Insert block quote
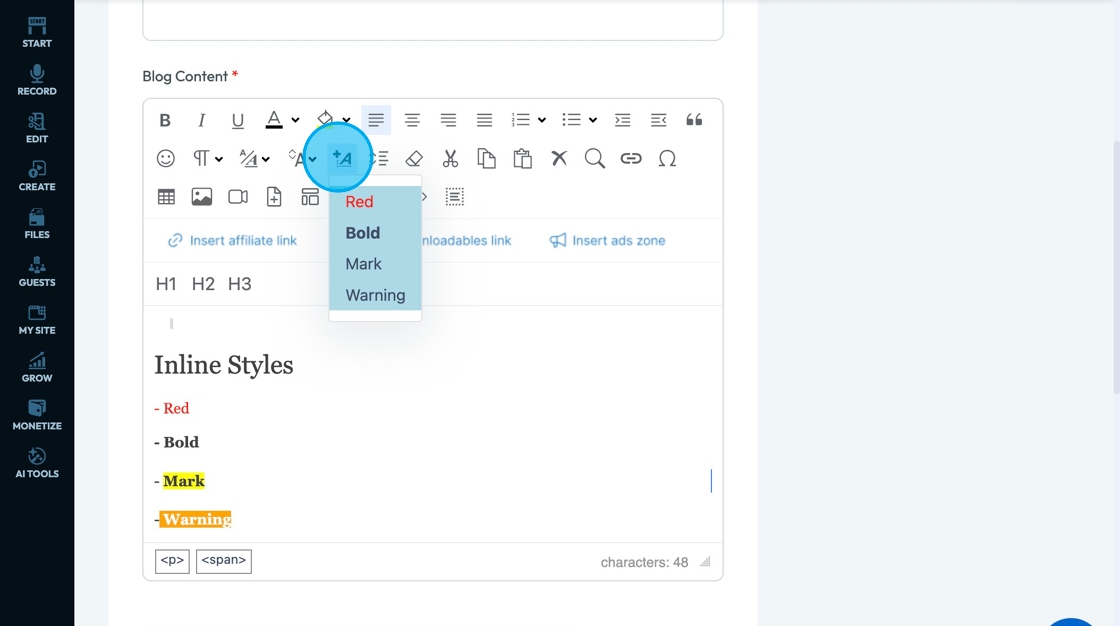Screen dimensions: 1120x626 click(694, 120)
